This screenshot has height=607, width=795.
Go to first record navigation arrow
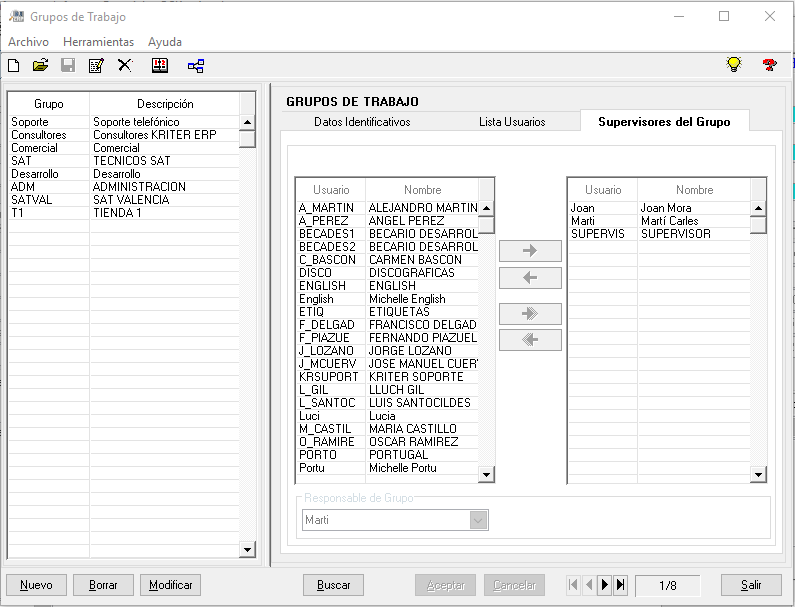[573, 585]
